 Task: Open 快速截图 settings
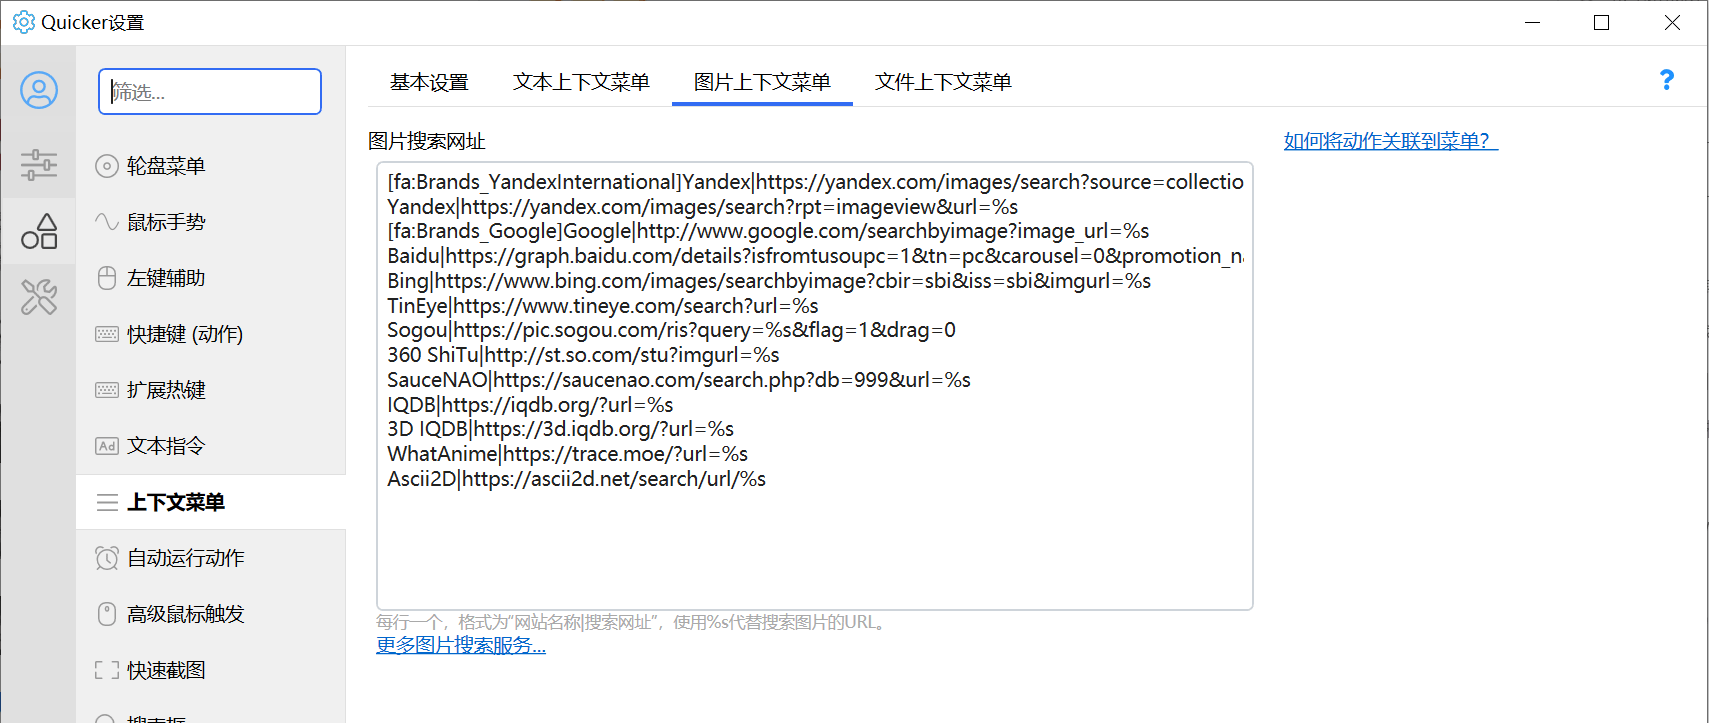pyautogui.click(x=211, y=670)
